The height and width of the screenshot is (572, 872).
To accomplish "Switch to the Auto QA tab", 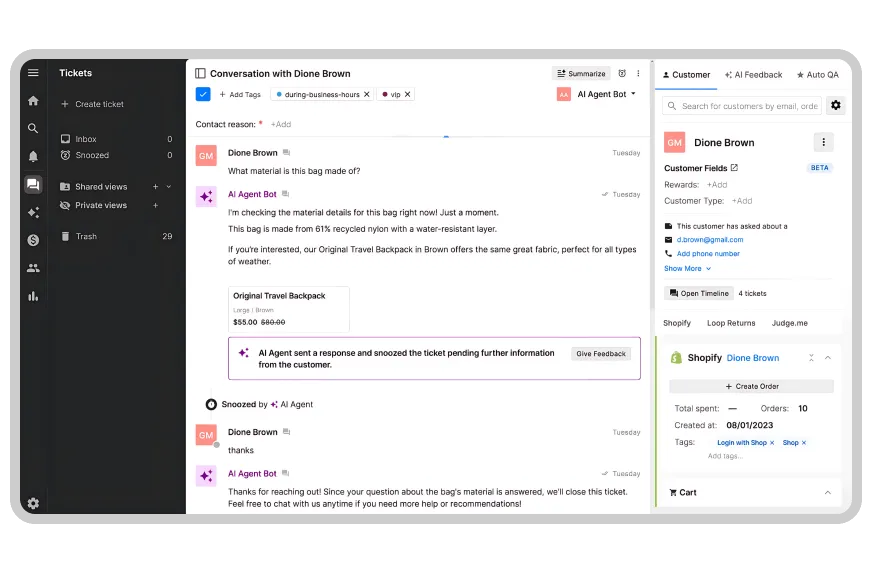I will pos(818,74).
